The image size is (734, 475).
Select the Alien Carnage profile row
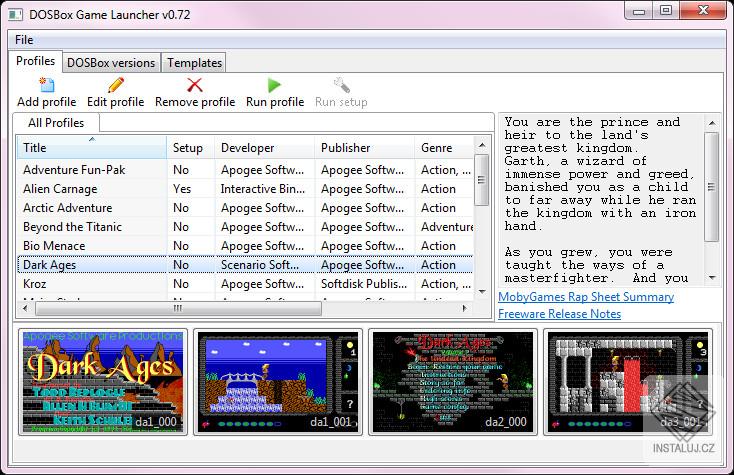(x=245, y=189)
